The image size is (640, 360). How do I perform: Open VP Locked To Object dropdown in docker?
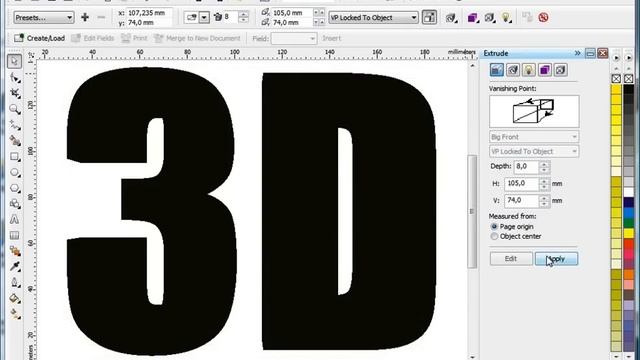(x=534, y=151)
